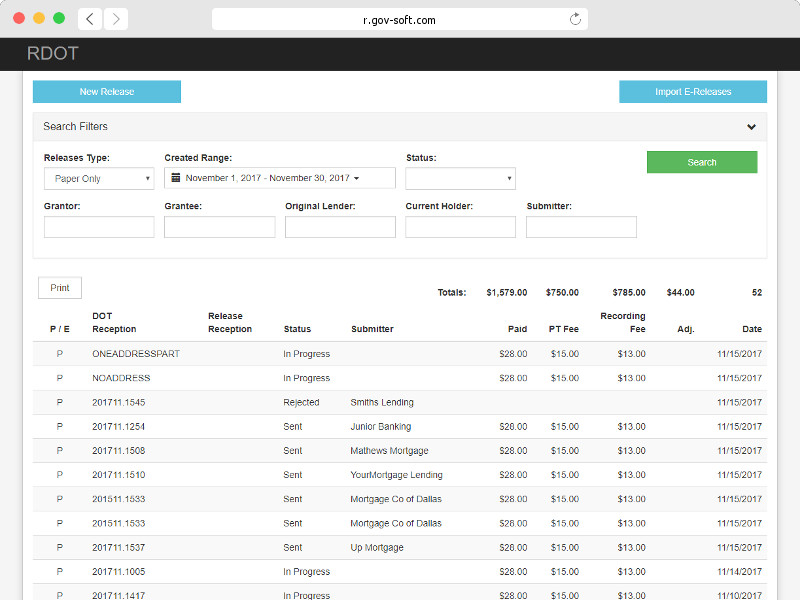This screenshot has height=600, width=800.
Task: Select DOT reception 201711.1005
Action: tap(118, 571)
